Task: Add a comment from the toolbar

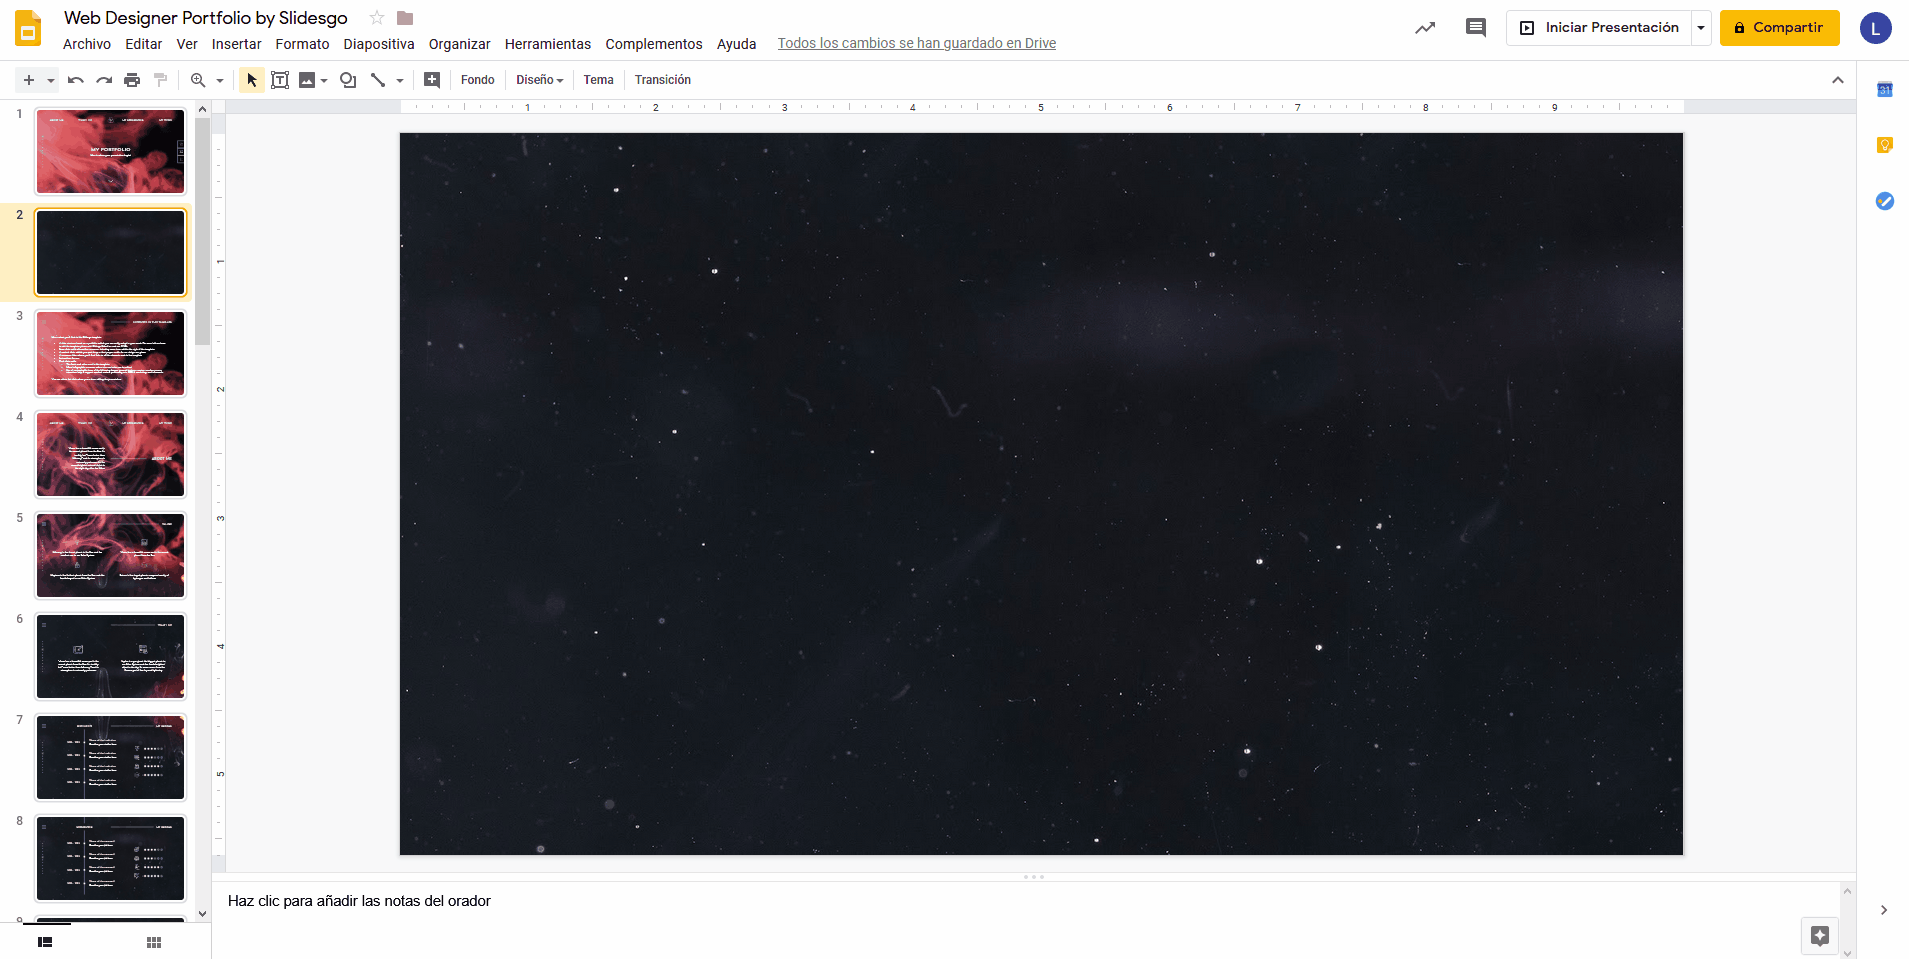Action: [432, 80]
